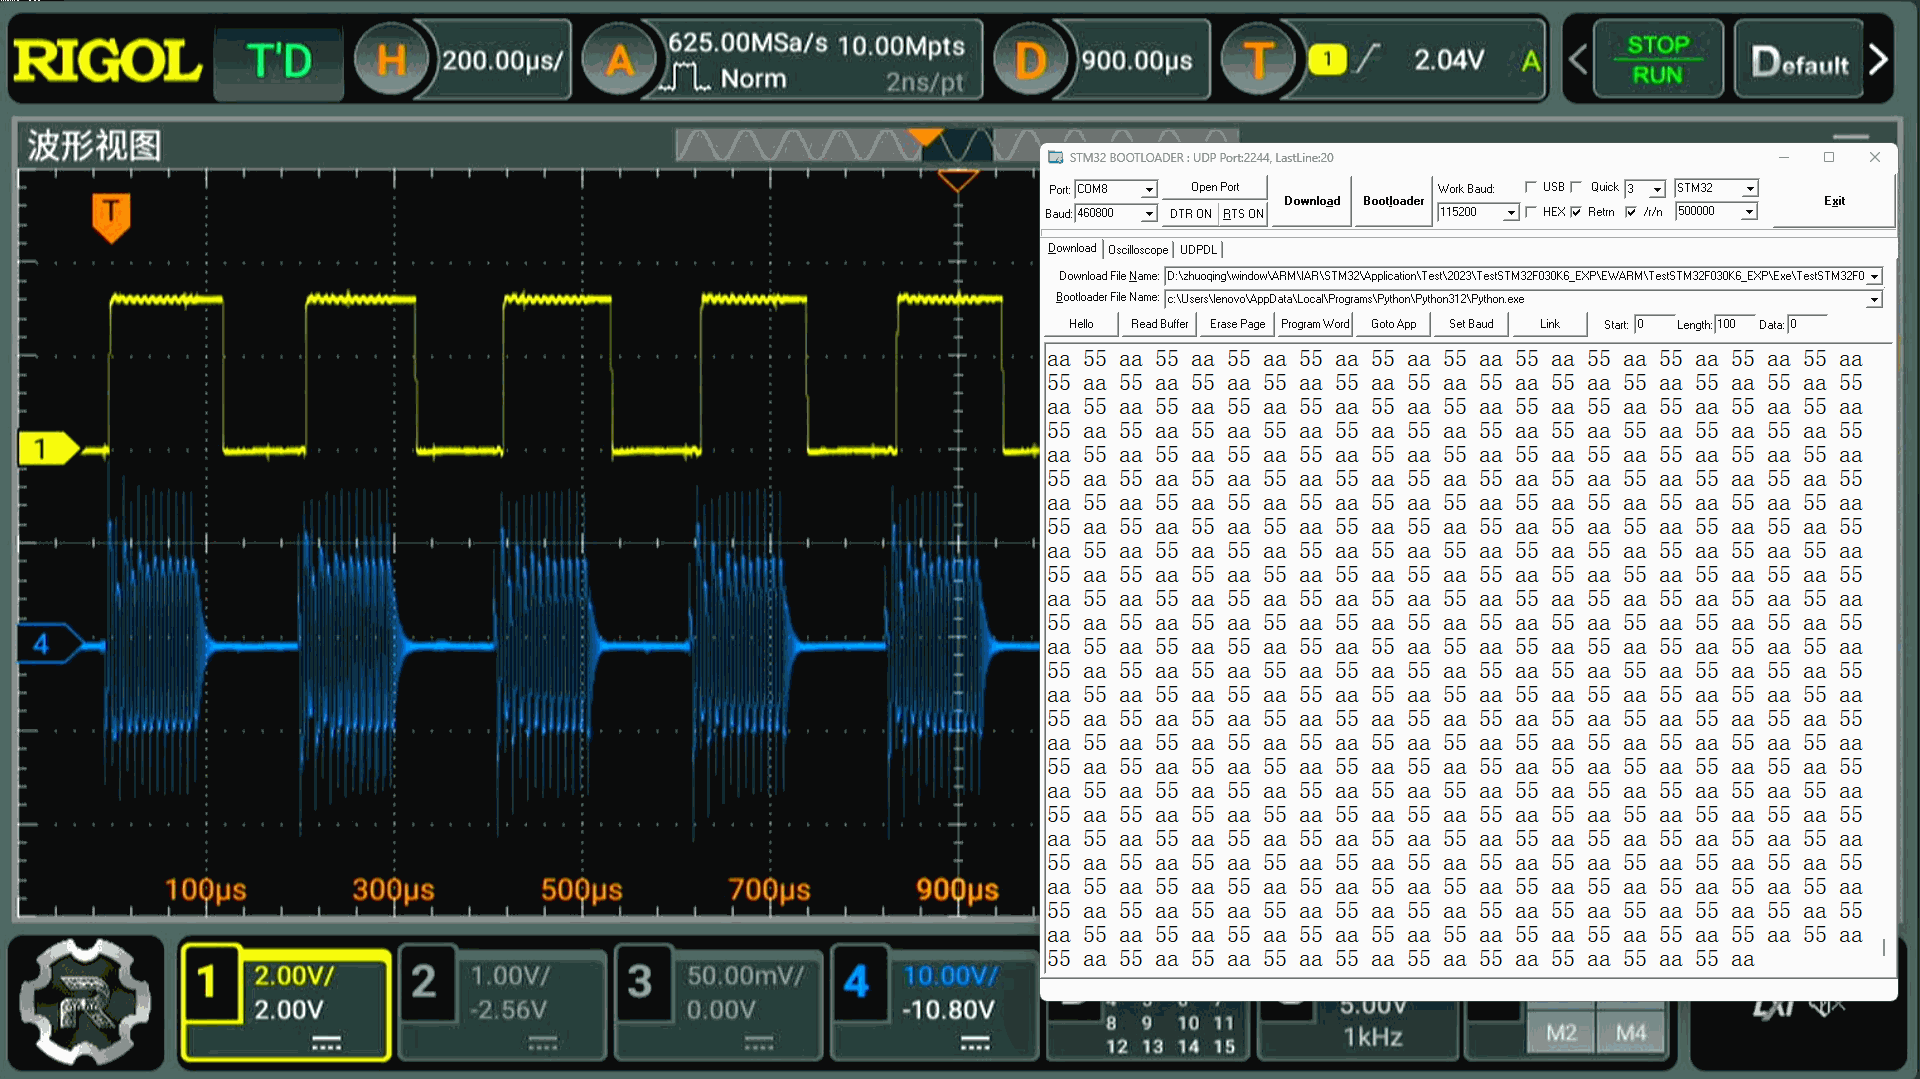The width and height of the screenshot is (1920, 1079).
Task: Click the Open Port button
Action: point(1215,187)
